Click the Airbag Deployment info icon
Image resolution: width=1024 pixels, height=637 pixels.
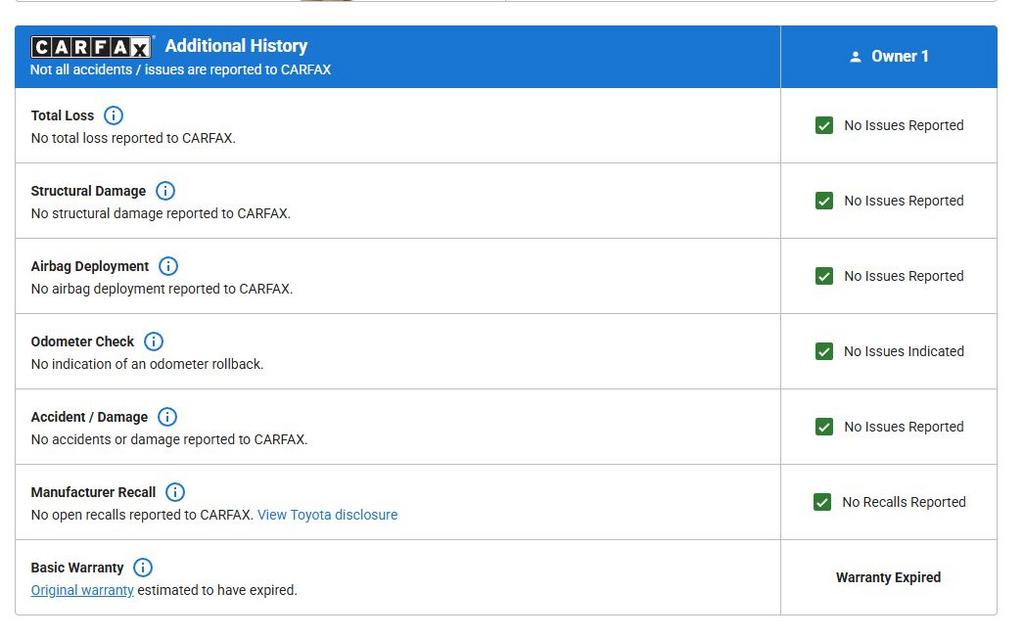pos(169,266)
